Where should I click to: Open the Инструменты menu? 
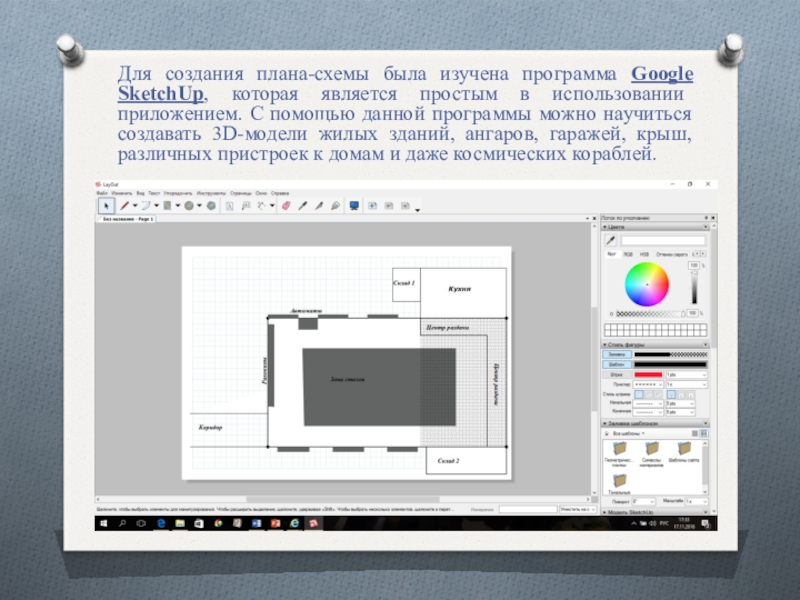pos(211,192)
